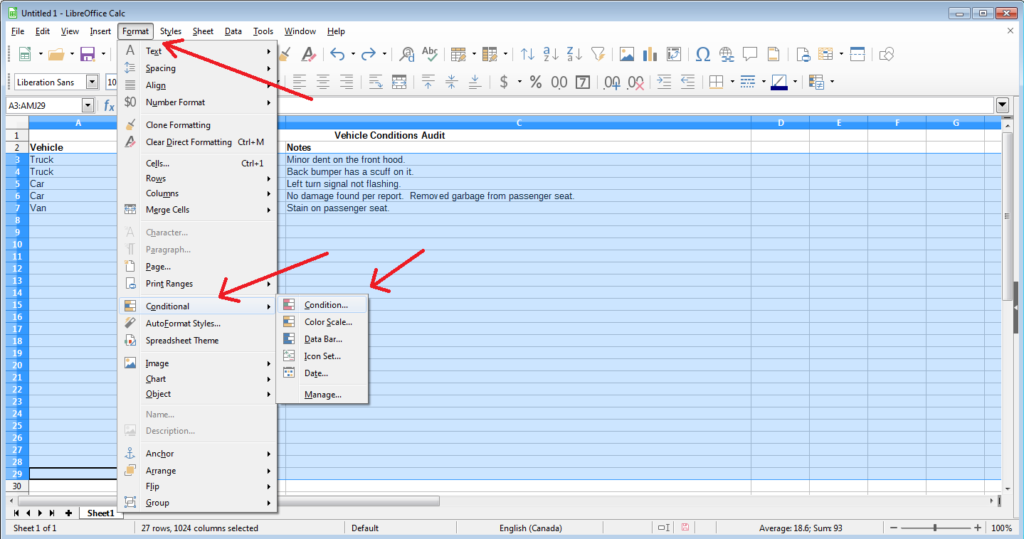Choose Color Scale... in the submenu

pos(328,322)
